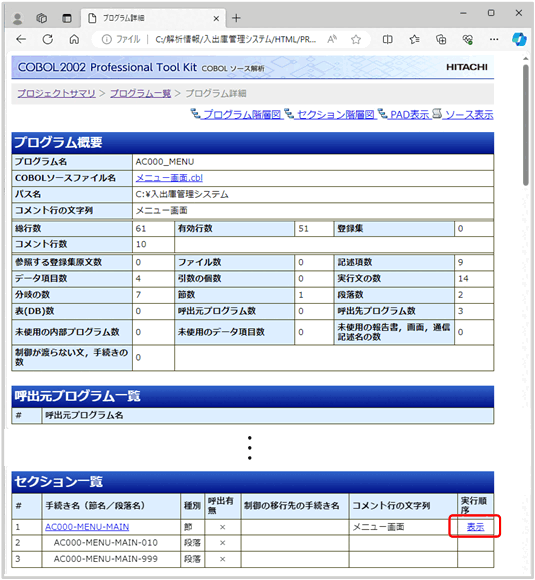Open the settings and more menu
Viewport: 535px width, 580px height.
pyautogui.click(x=494, y=39)
